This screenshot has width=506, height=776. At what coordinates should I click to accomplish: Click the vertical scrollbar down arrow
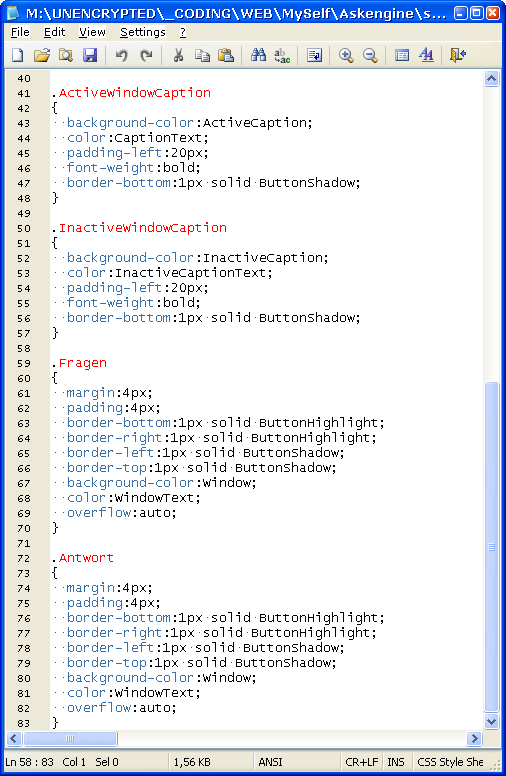[x=491, y=721]
